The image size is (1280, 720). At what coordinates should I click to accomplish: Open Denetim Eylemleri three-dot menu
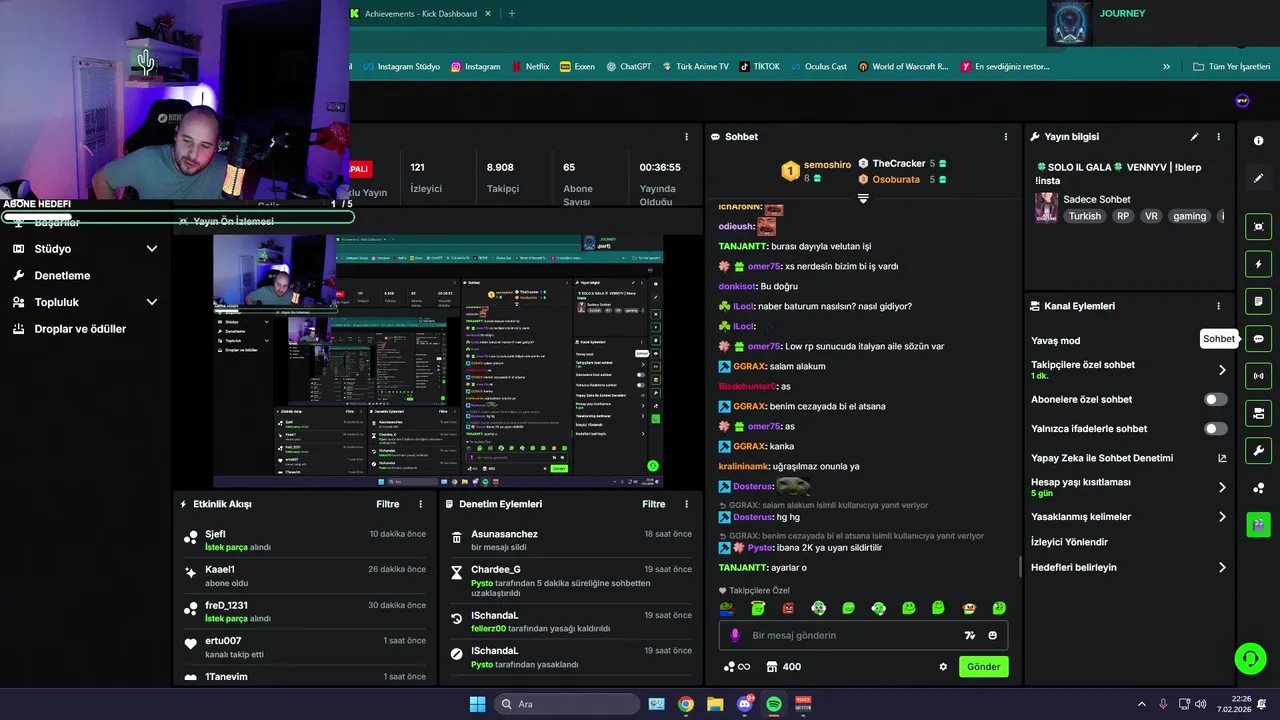686,504
